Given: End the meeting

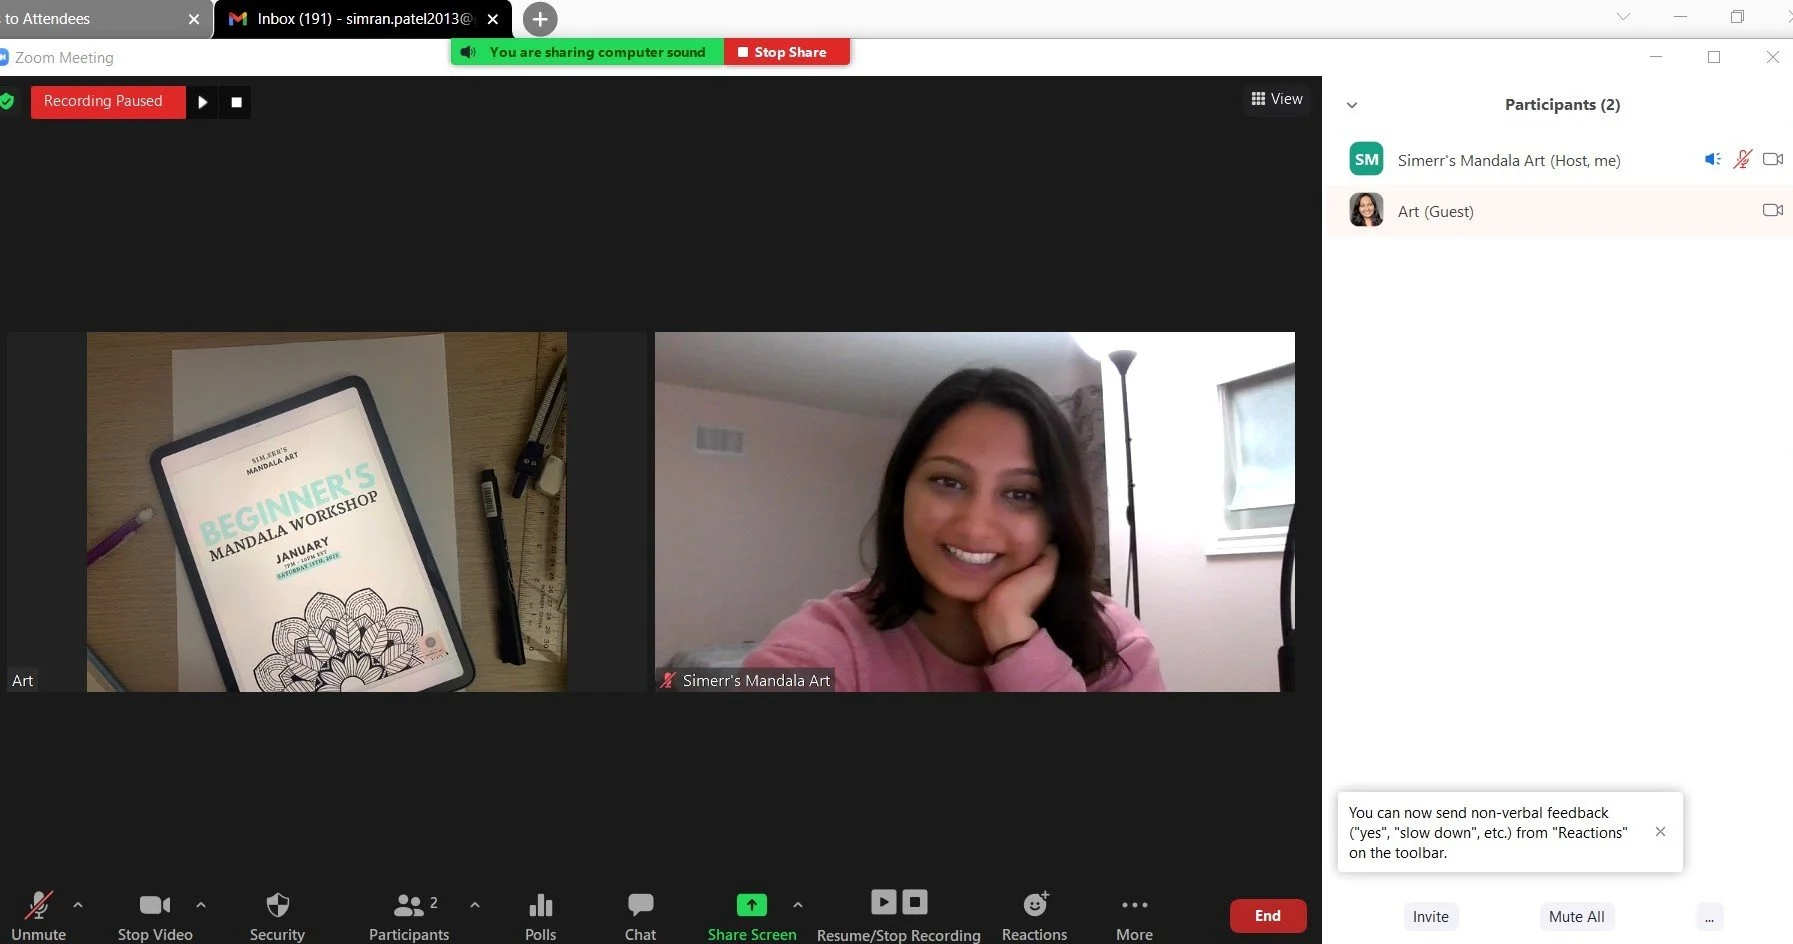Looking at the screenshot, I should pos(1268,916).
